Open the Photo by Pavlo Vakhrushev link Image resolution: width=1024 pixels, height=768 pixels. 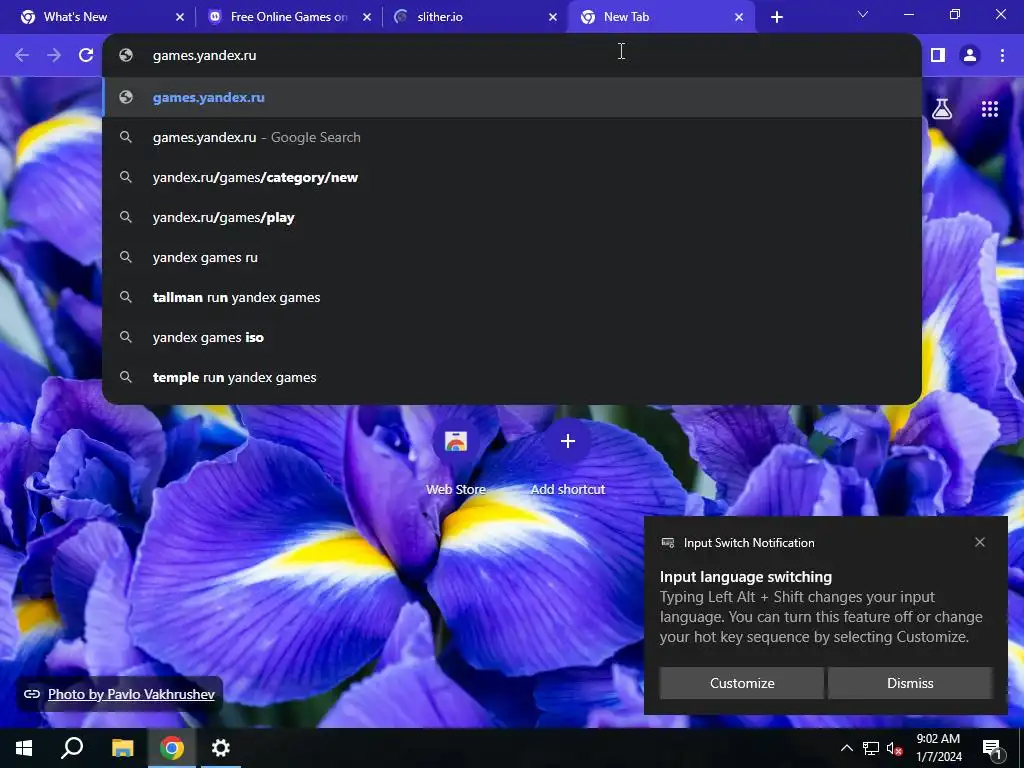(131, 694)
